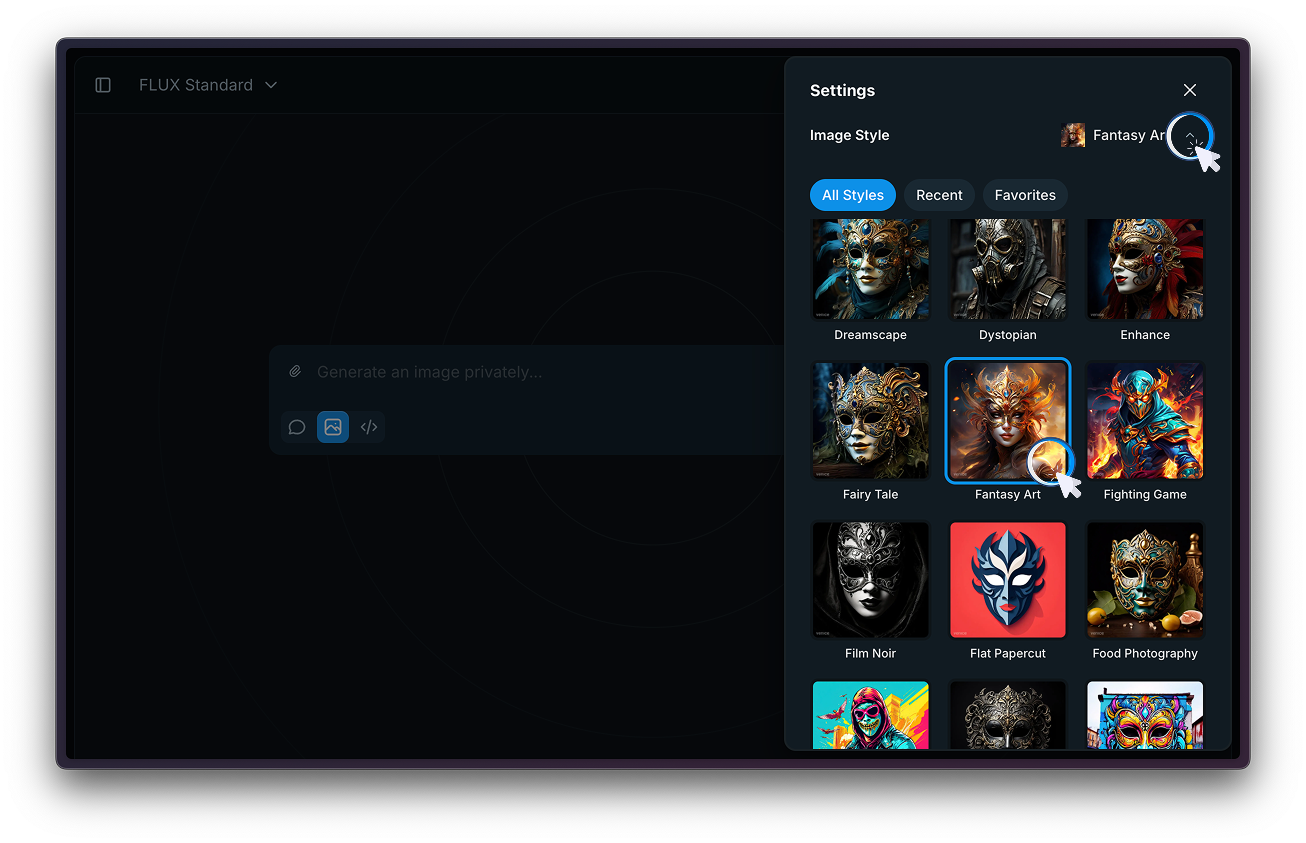The height and width of the screenshot is (843, 1306).
Task: Click the "Fighting Game" label text
Action: click(1145, 494)
